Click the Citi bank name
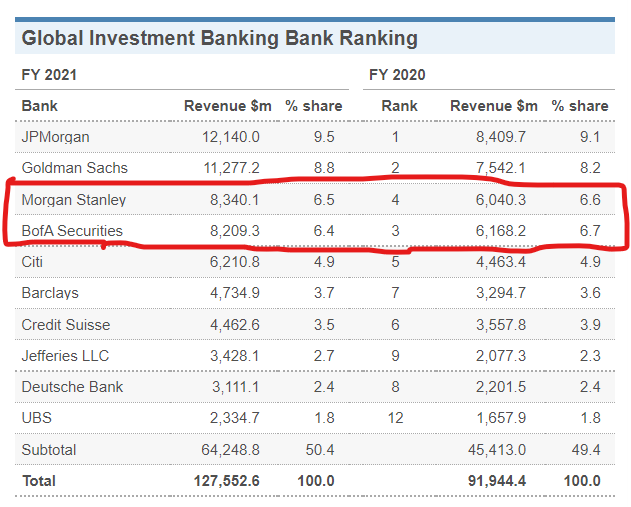Screen dimensions: 631x507 (34, 262)
